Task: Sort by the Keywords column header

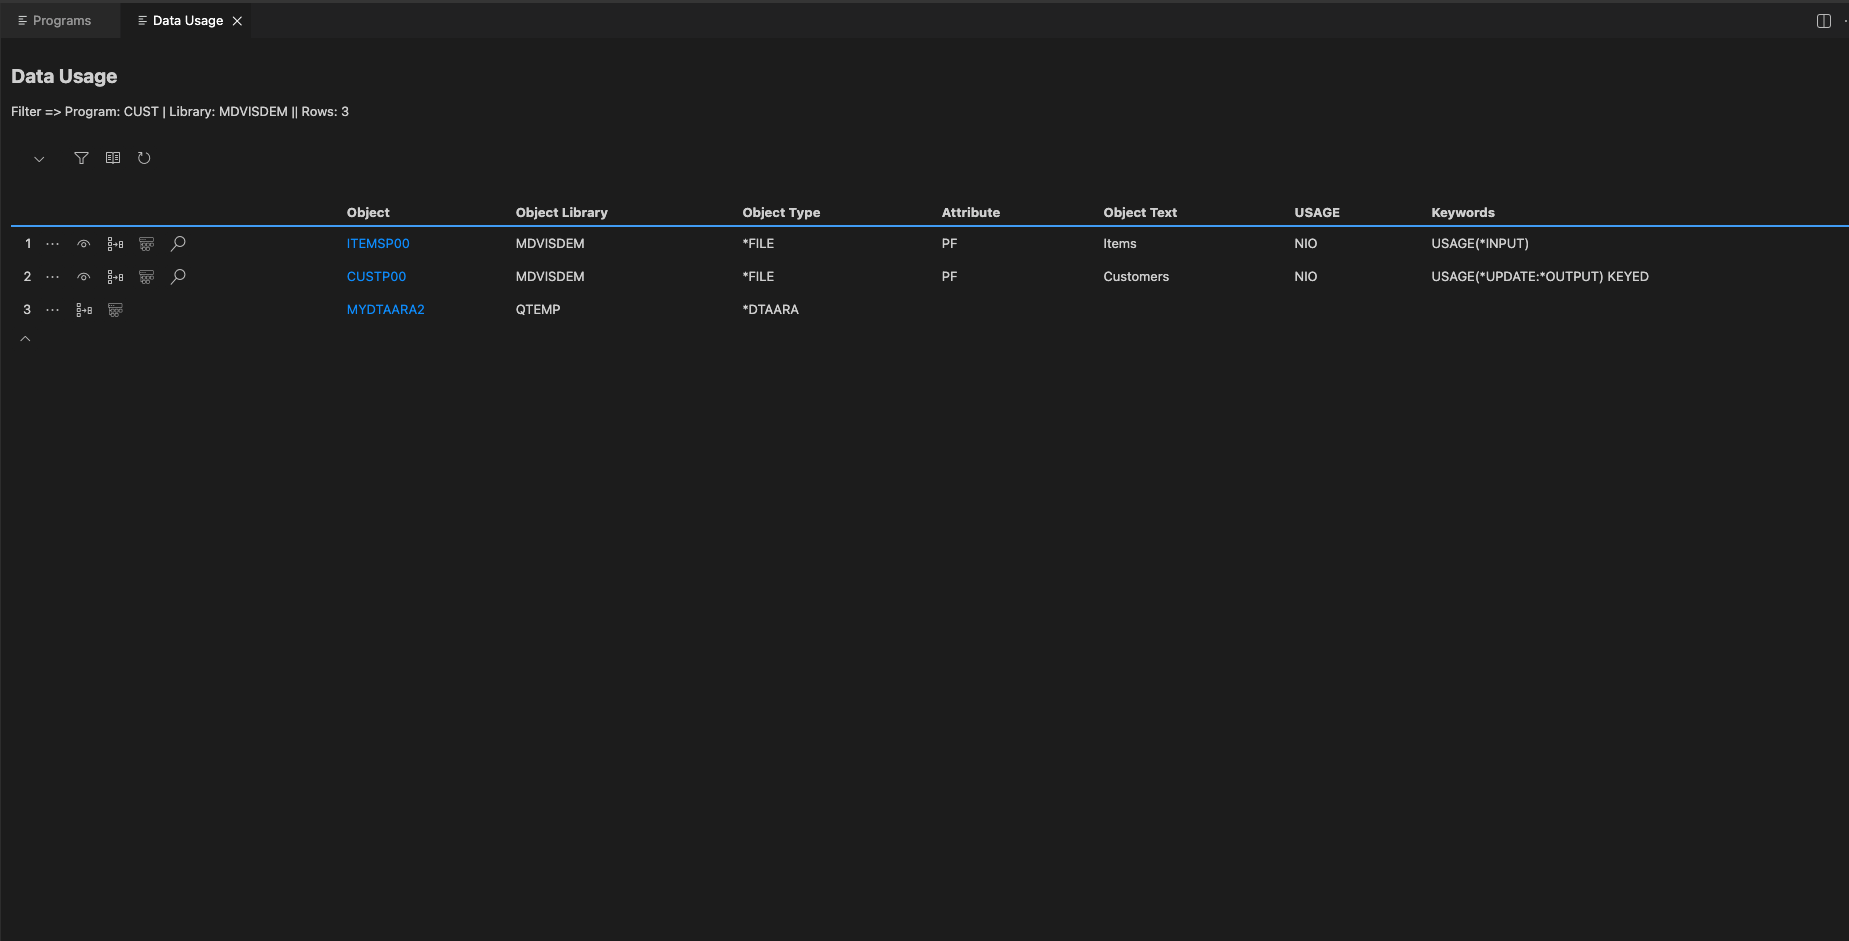Action: [1462, 213]
